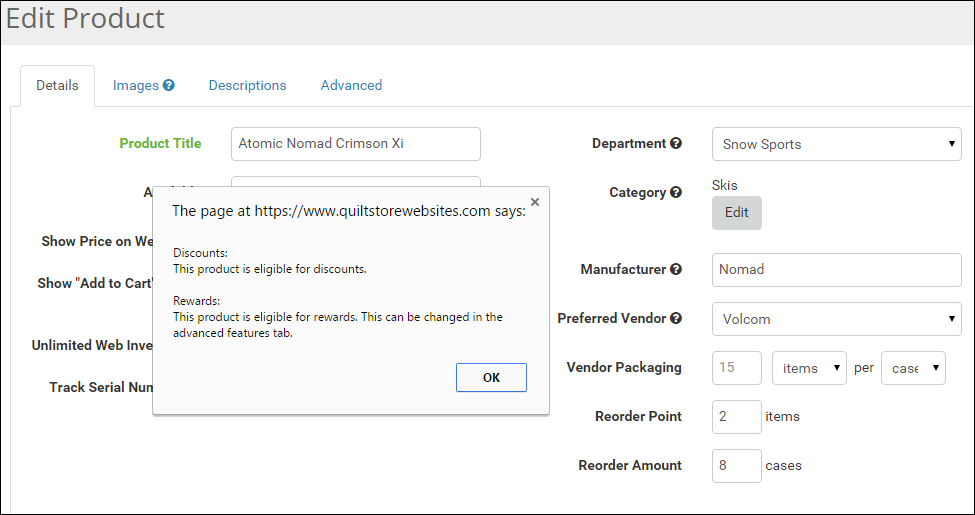Switch to the Descriptions tab
975x515 pixels.
click(x=247, y=85)
